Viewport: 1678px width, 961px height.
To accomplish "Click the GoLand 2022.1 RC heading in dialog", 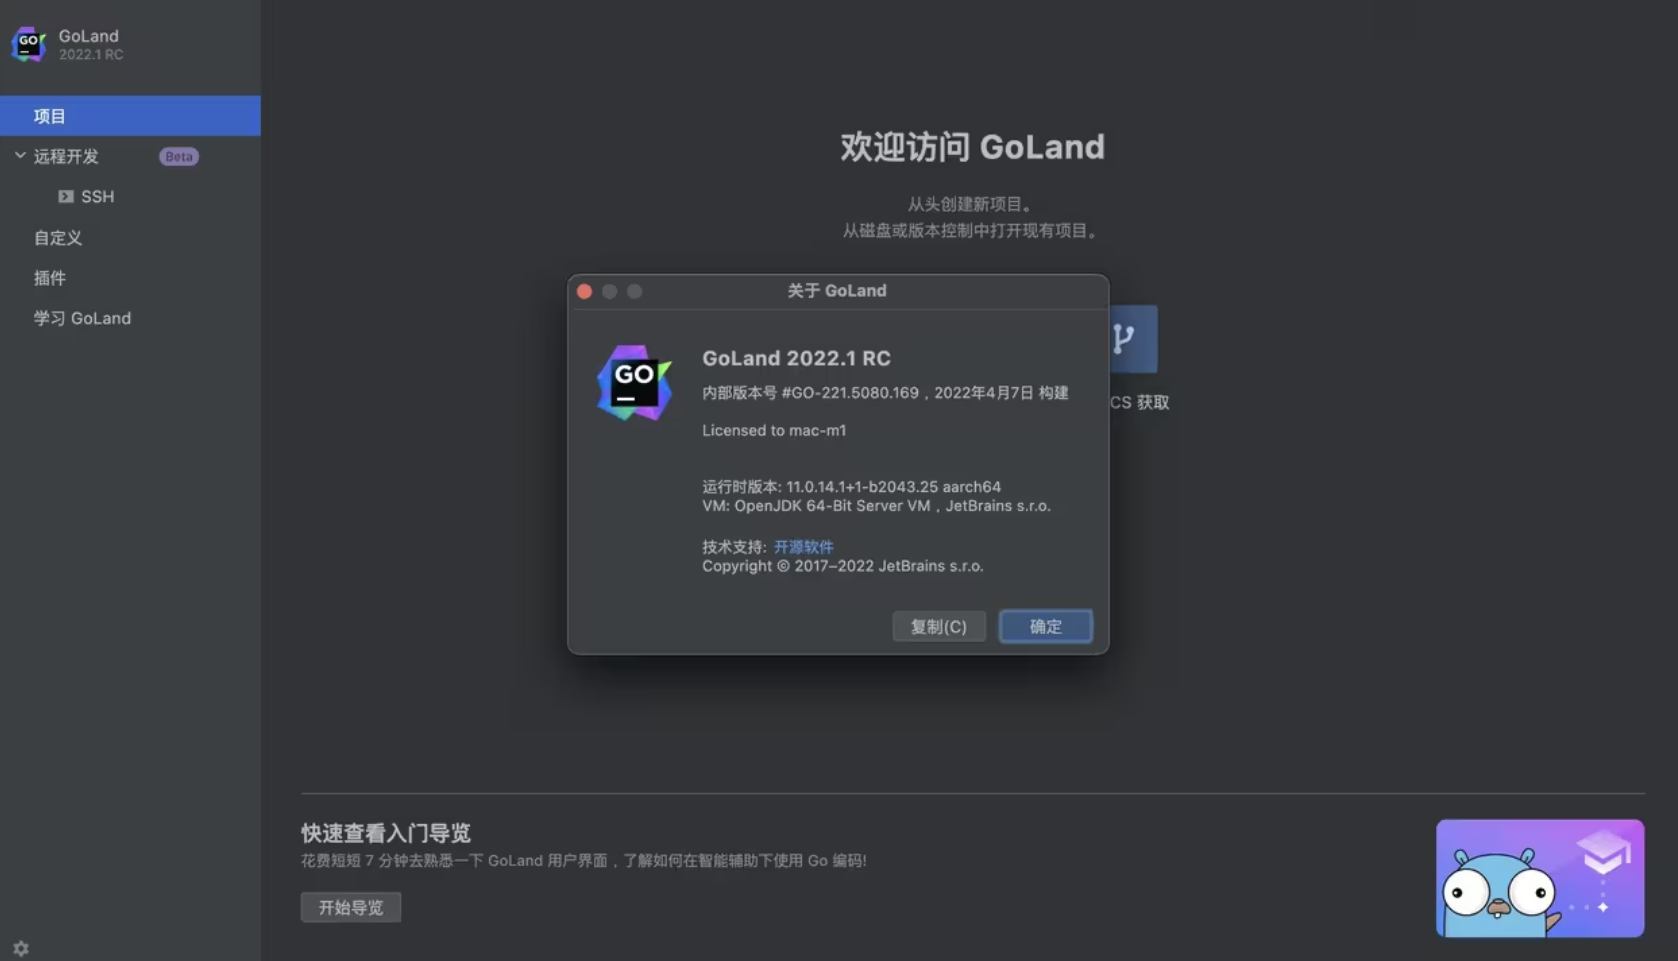I will coord(796,358).
